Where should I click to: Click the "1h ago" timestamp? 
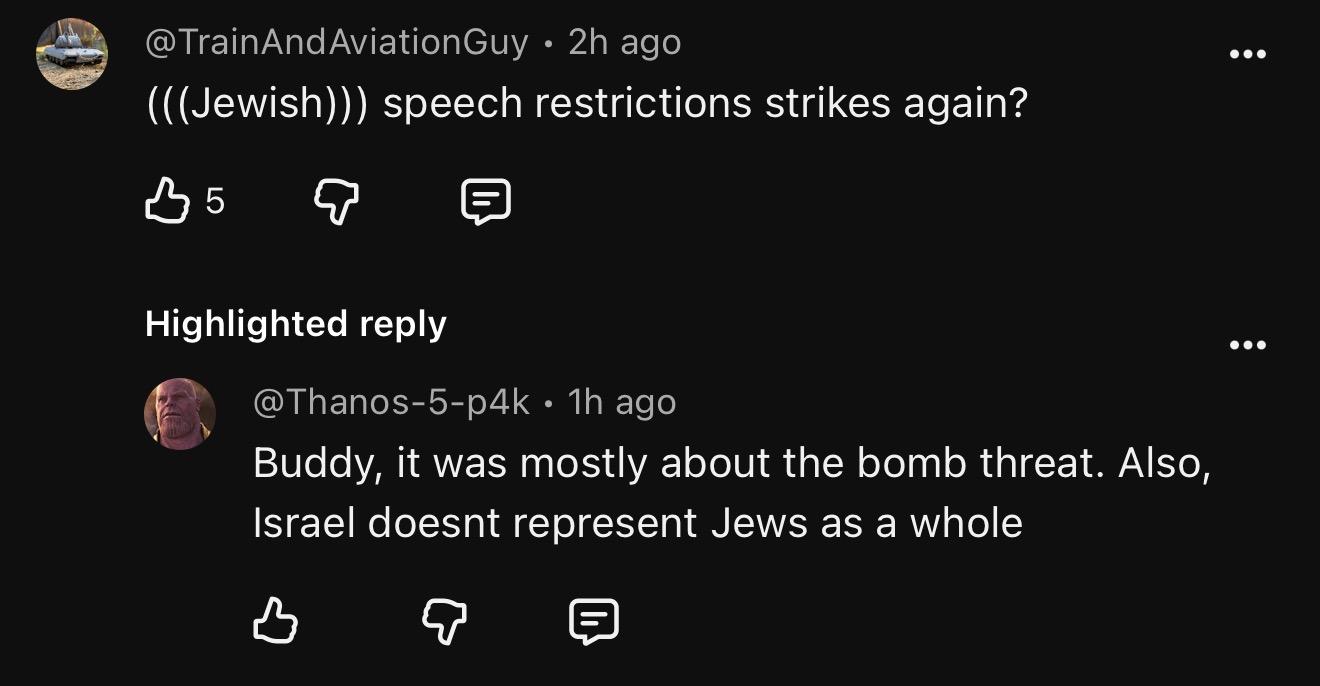(x=621, y=402)
